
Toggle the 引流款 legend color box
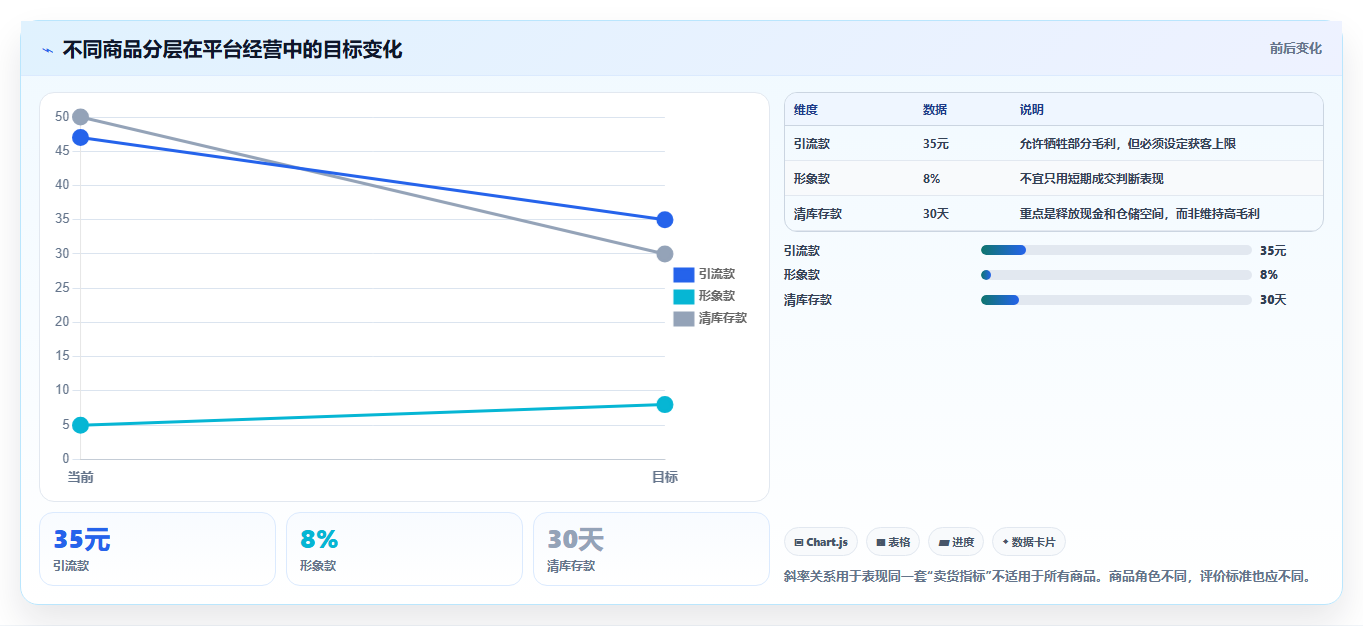pyautogui.click(x=683, y=274)
